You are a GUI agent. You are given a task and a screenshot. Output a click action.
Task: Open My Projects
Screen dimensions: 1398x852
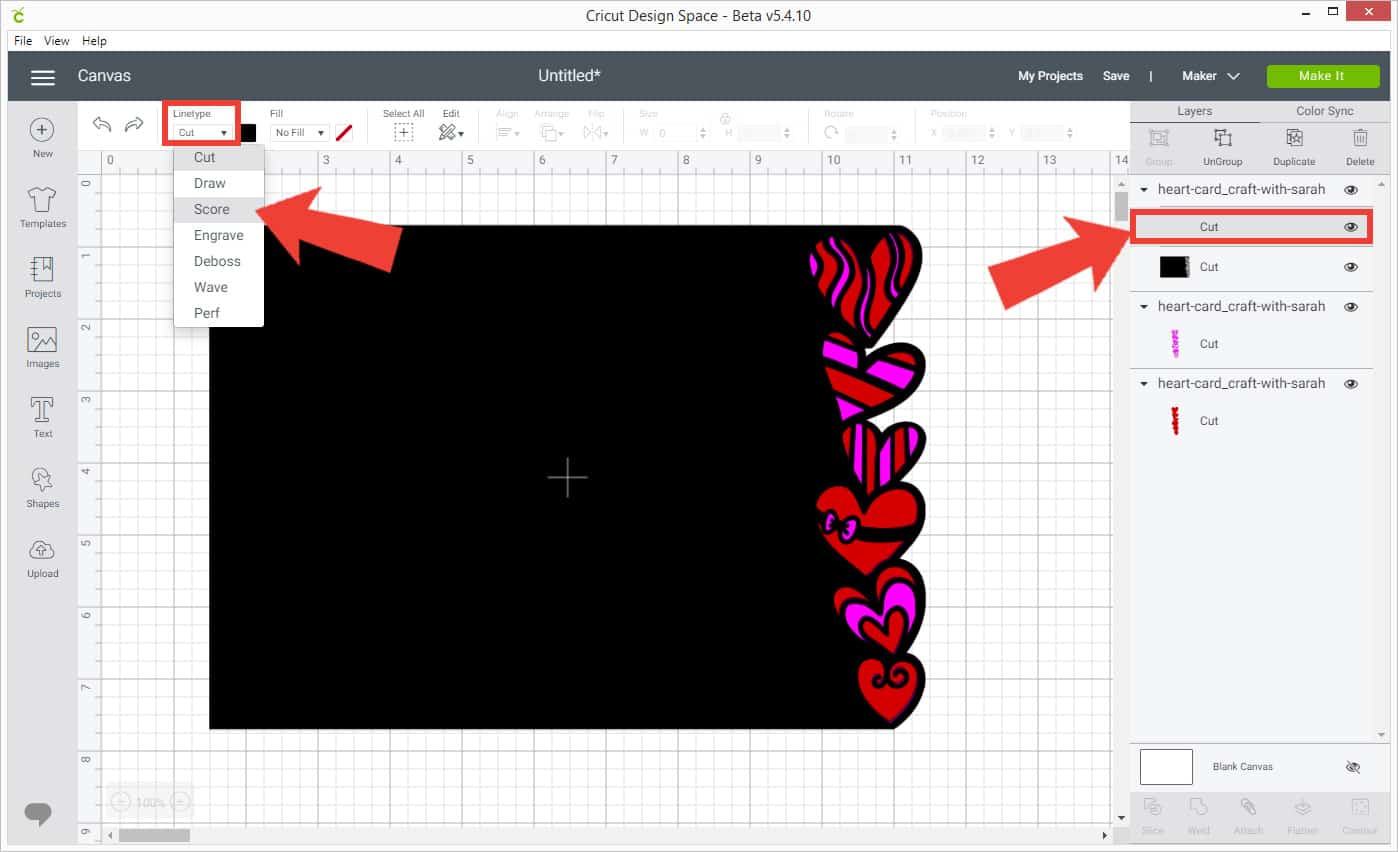click(1050, 76)
